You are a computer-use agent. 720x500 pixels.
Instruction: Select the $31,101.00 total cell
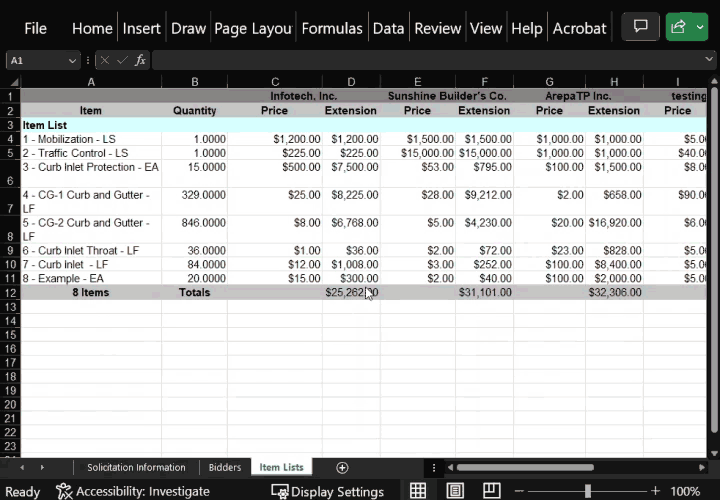(484, 292)
